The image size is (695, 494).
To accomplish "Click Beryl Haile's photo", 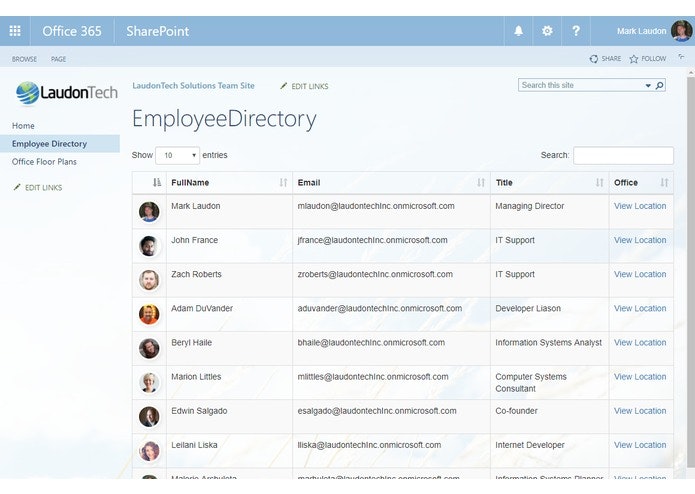I will pos(149,348).
